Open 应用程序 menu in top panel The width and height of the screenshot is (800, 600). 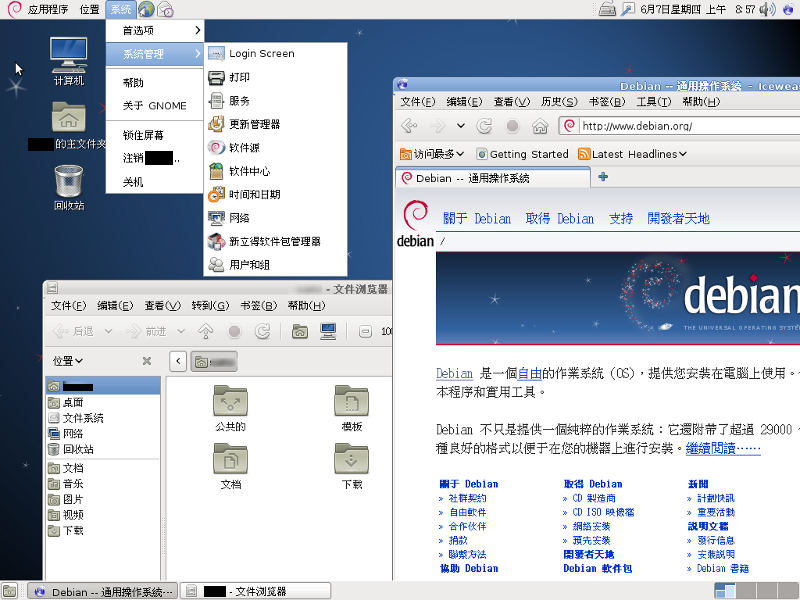tap(47, 9)
